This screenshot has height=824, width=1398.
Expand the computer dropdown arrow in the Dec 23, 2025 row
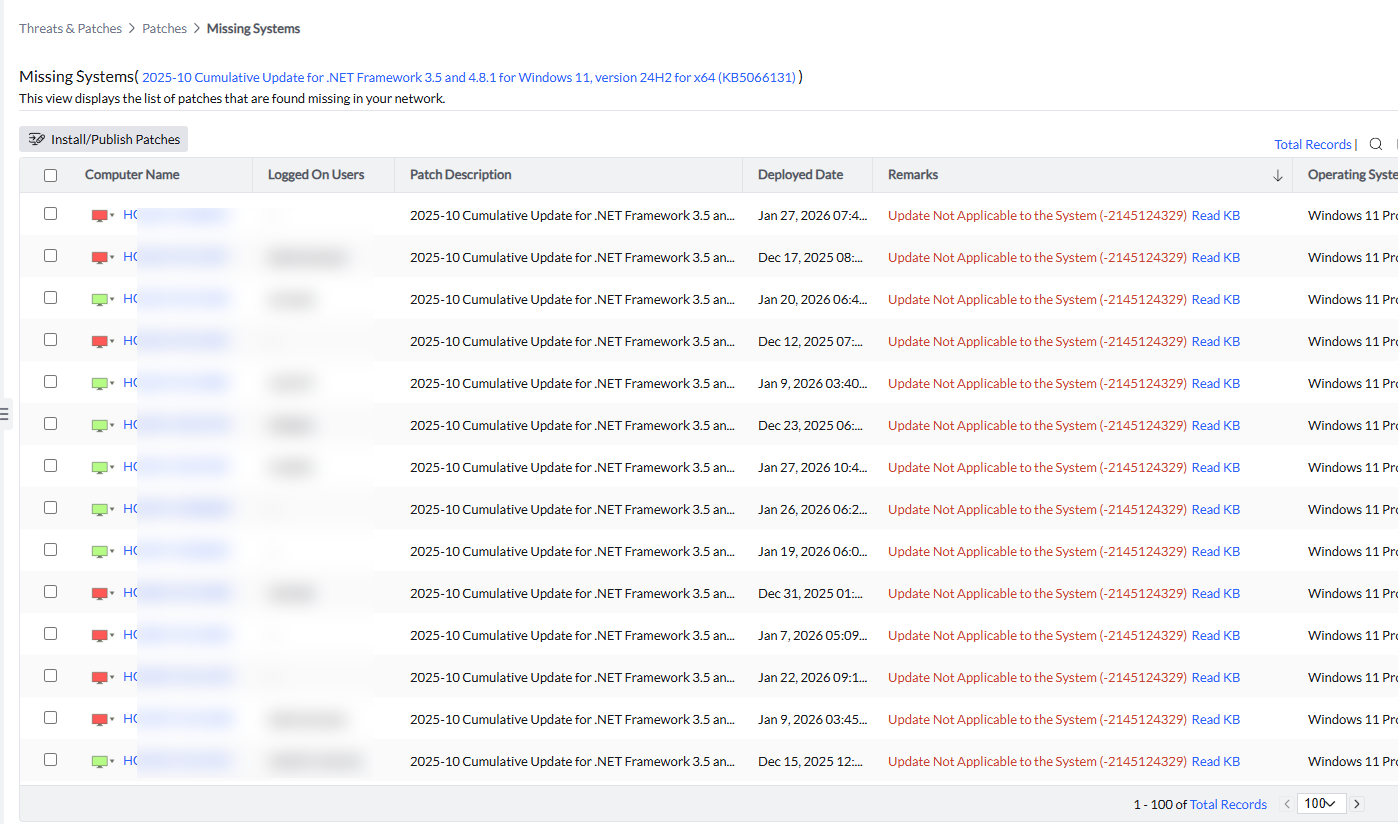pos(113,425)
